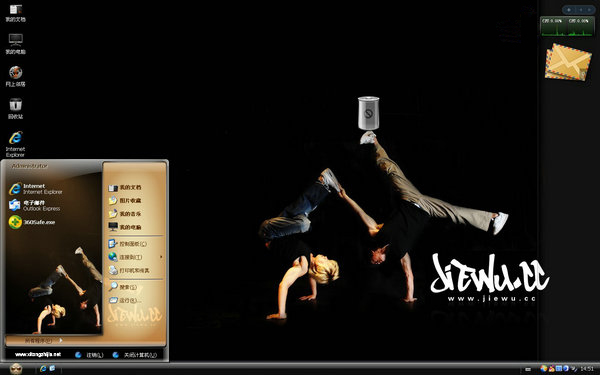Viewport: 600px width, 375px height.
Task: Click the CPU usage monitor gadget
Action: click(x=567, y=26)
